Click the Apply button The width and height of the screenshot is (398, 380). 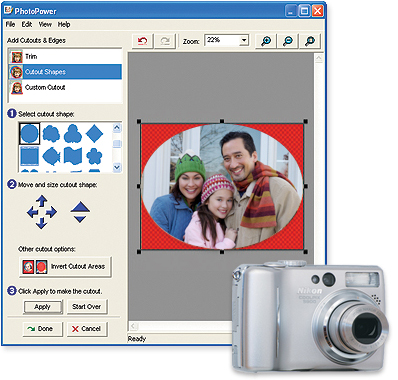[43, 307]
